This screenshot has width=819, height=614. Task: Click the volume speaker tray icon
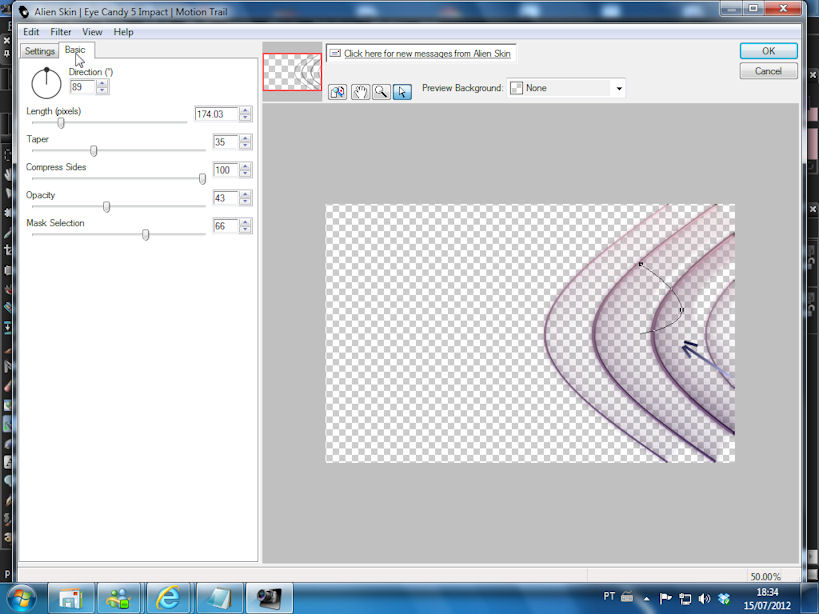[704, 599]
